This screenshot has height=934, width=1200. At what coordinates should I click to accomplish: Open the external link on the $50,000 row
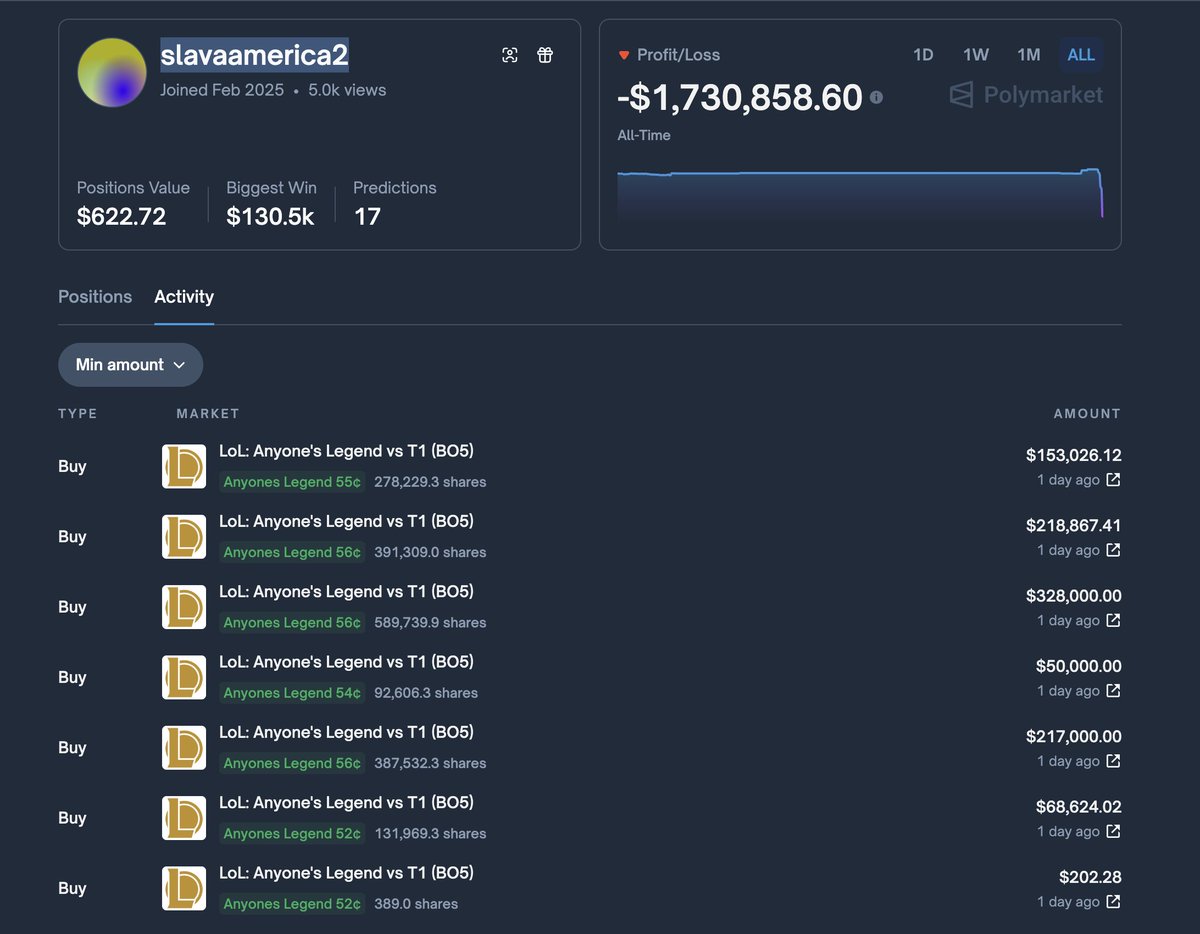coord(1112,690)
